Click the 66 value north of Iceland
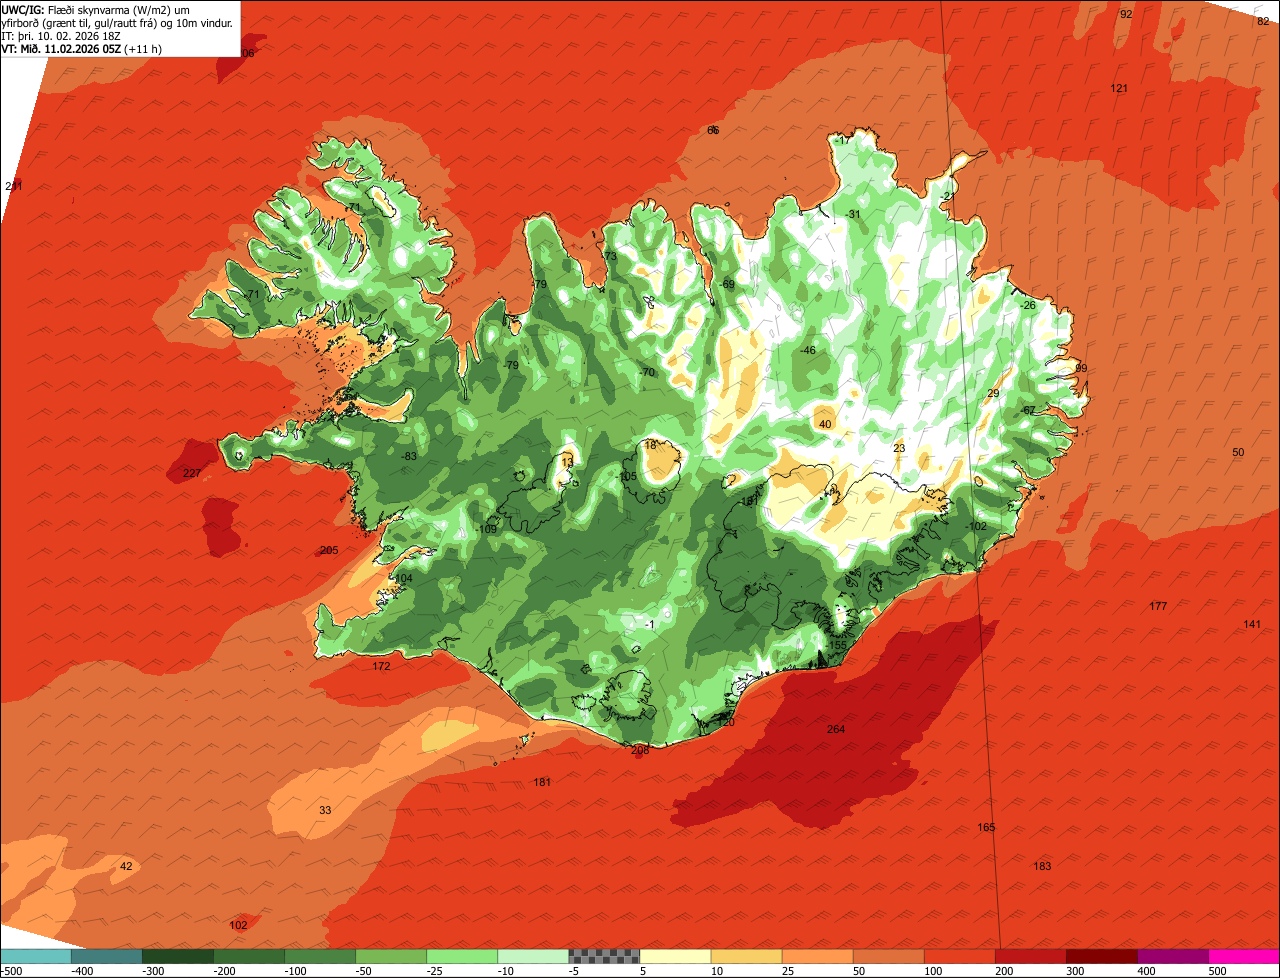The width and height of the screenshot is (1280, 978). coord(713,130)
